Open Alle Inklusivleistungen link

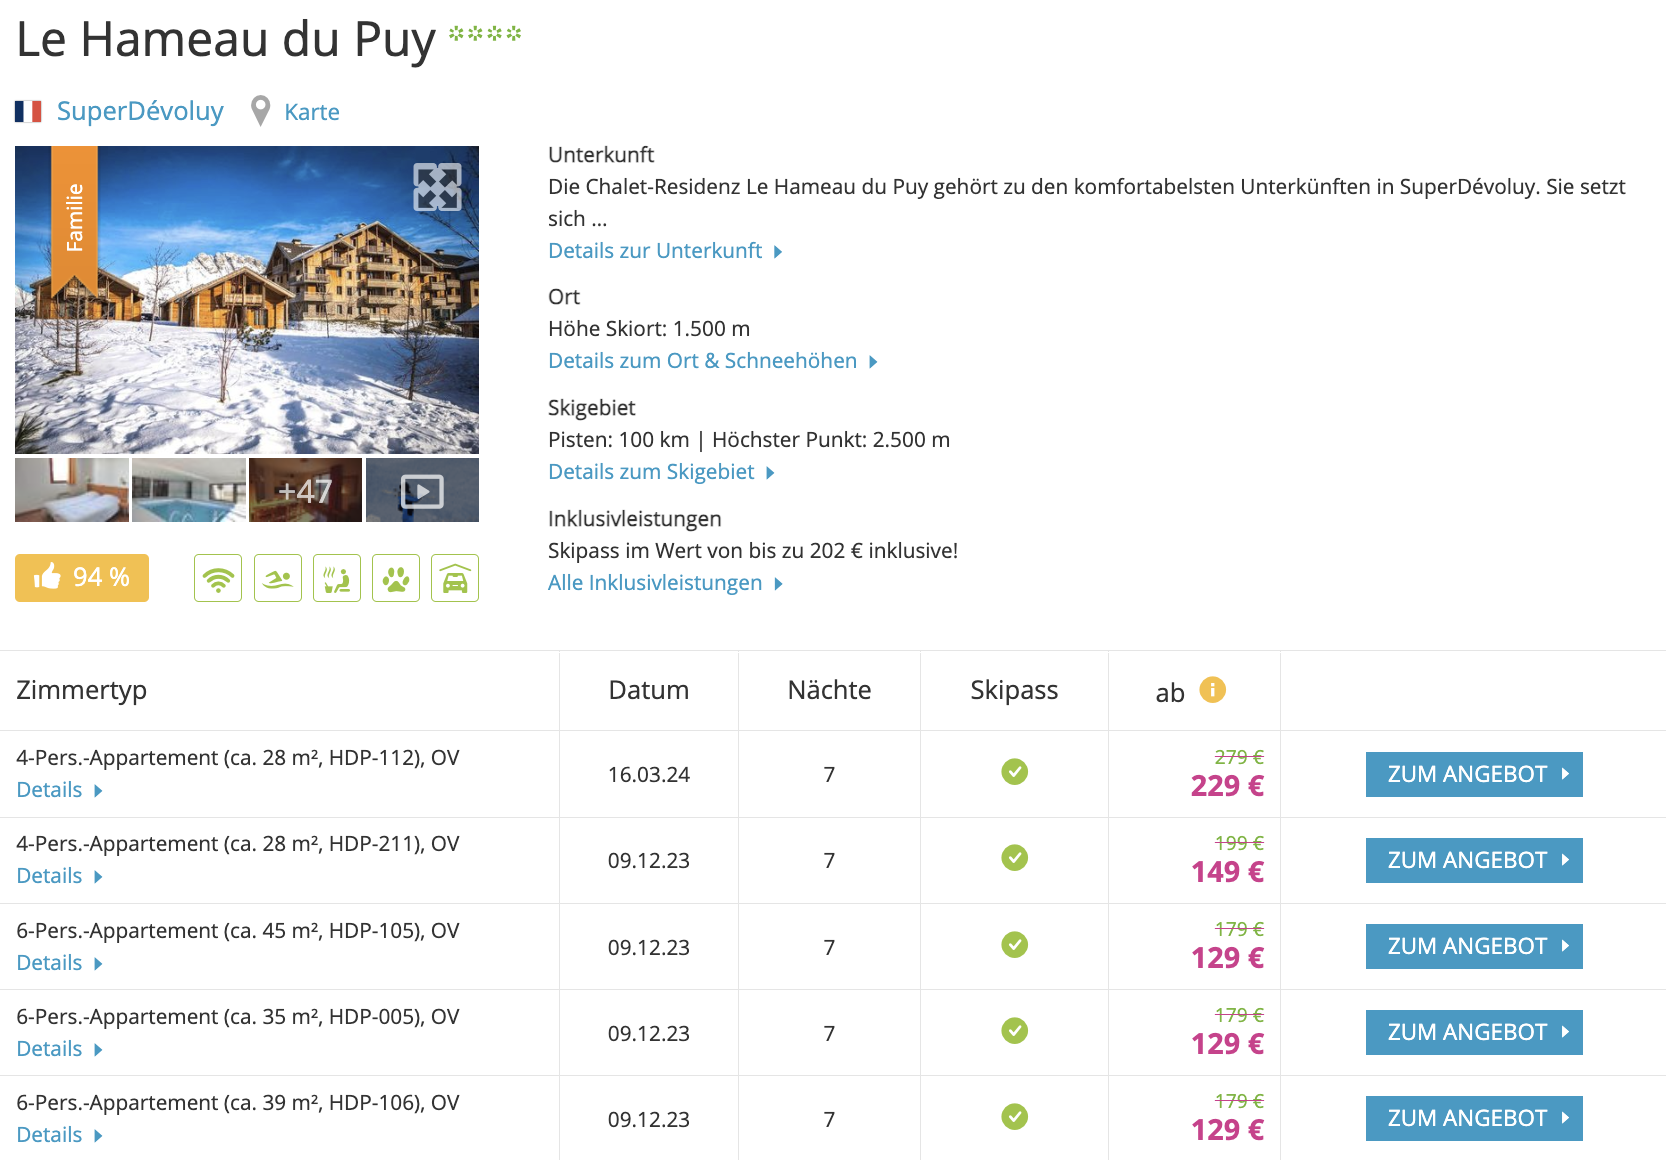click(665, 583)
